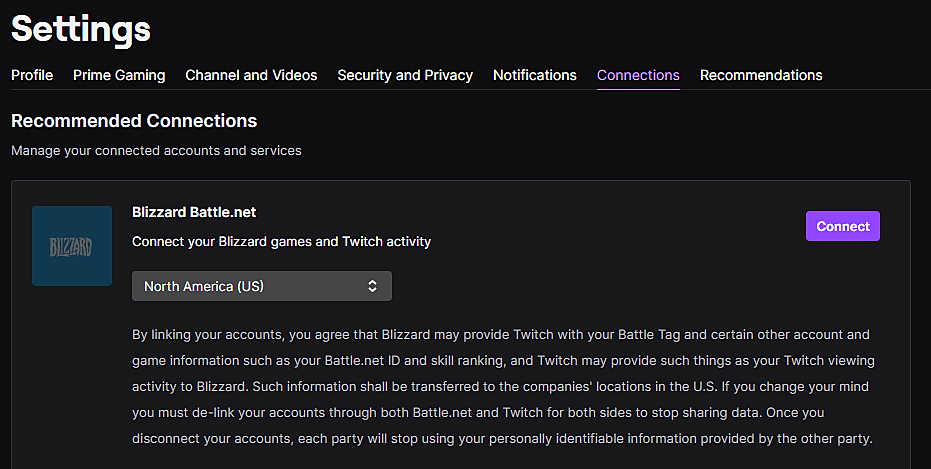Viewport: 931px width, 469px height.
Task: Click the "Manage your connected accounts" subtitle
Action: point(156,151)
